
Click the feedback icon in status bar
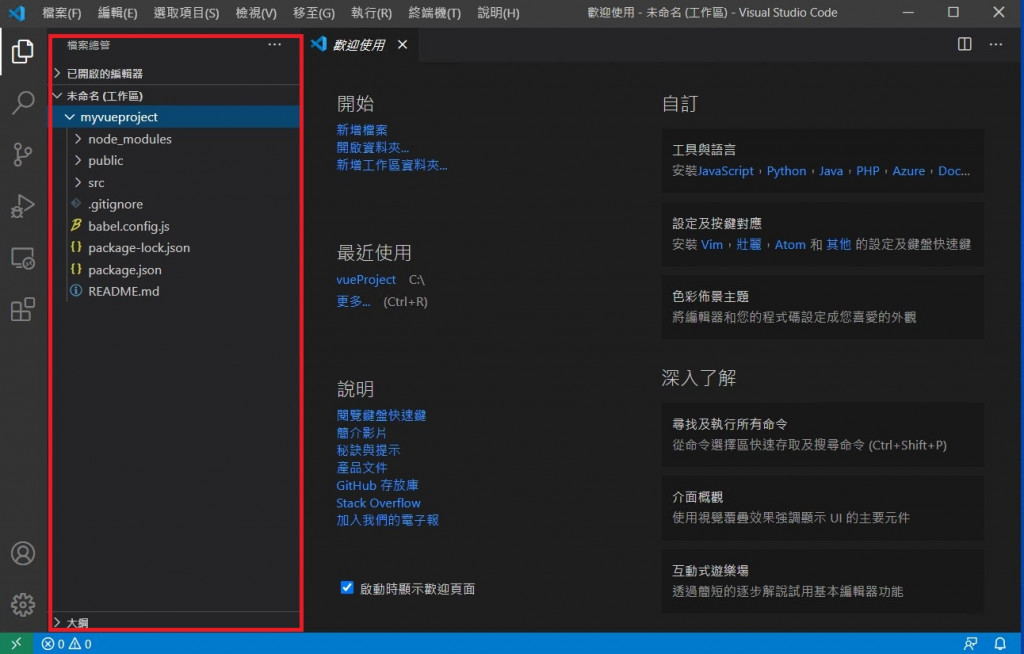pos(970,644)
